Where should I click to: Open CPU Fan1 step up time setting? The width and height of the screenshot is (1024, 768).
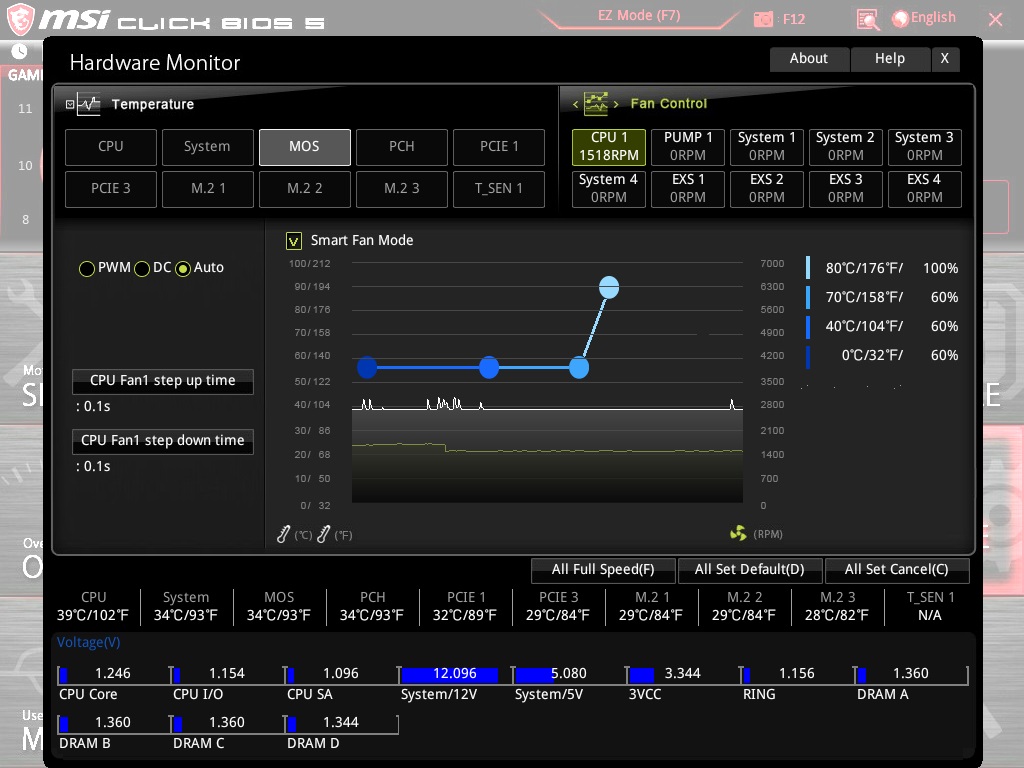(163, 381)
